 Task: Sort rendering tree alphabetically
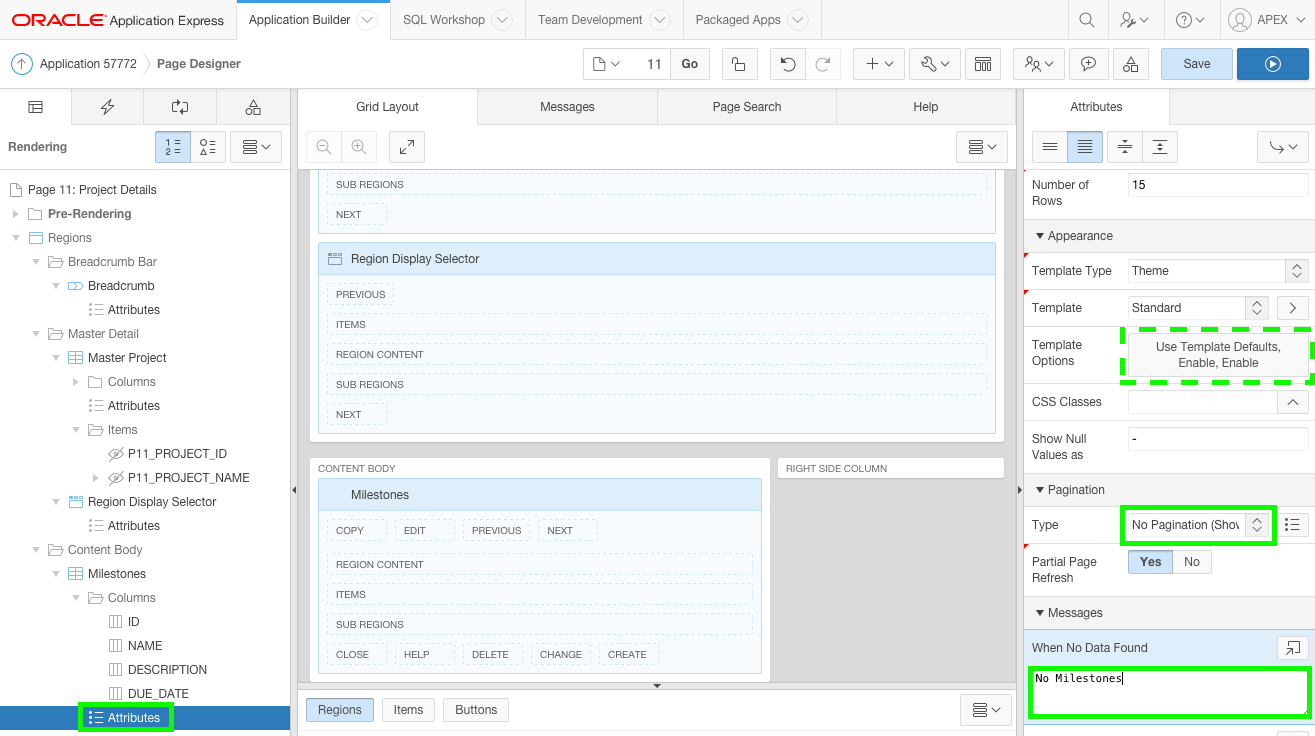[x=207, y=146]
